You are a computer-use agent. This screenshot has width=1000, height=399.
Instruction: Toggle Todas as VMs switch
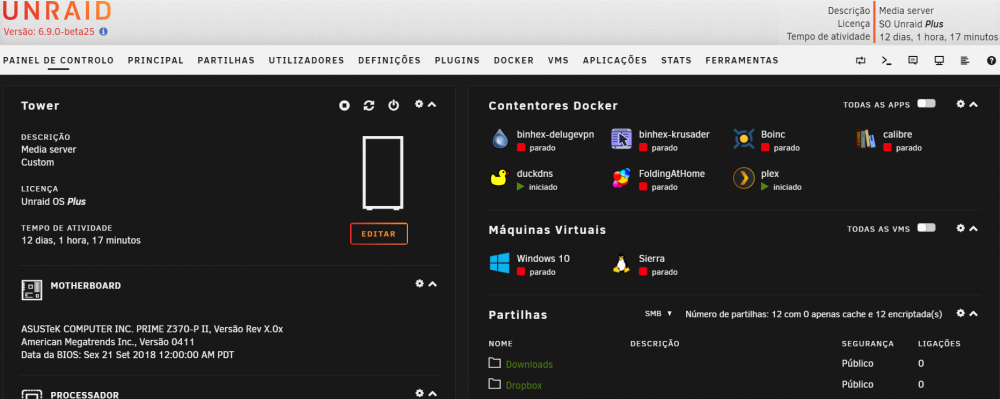(x=926, y=228)
